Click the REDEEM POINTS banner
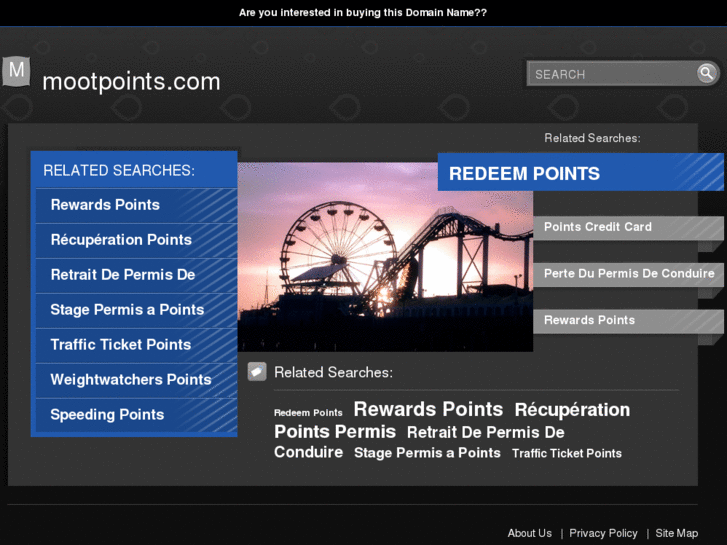The width and height of the screenshot is (727, 545). point(580,172)
